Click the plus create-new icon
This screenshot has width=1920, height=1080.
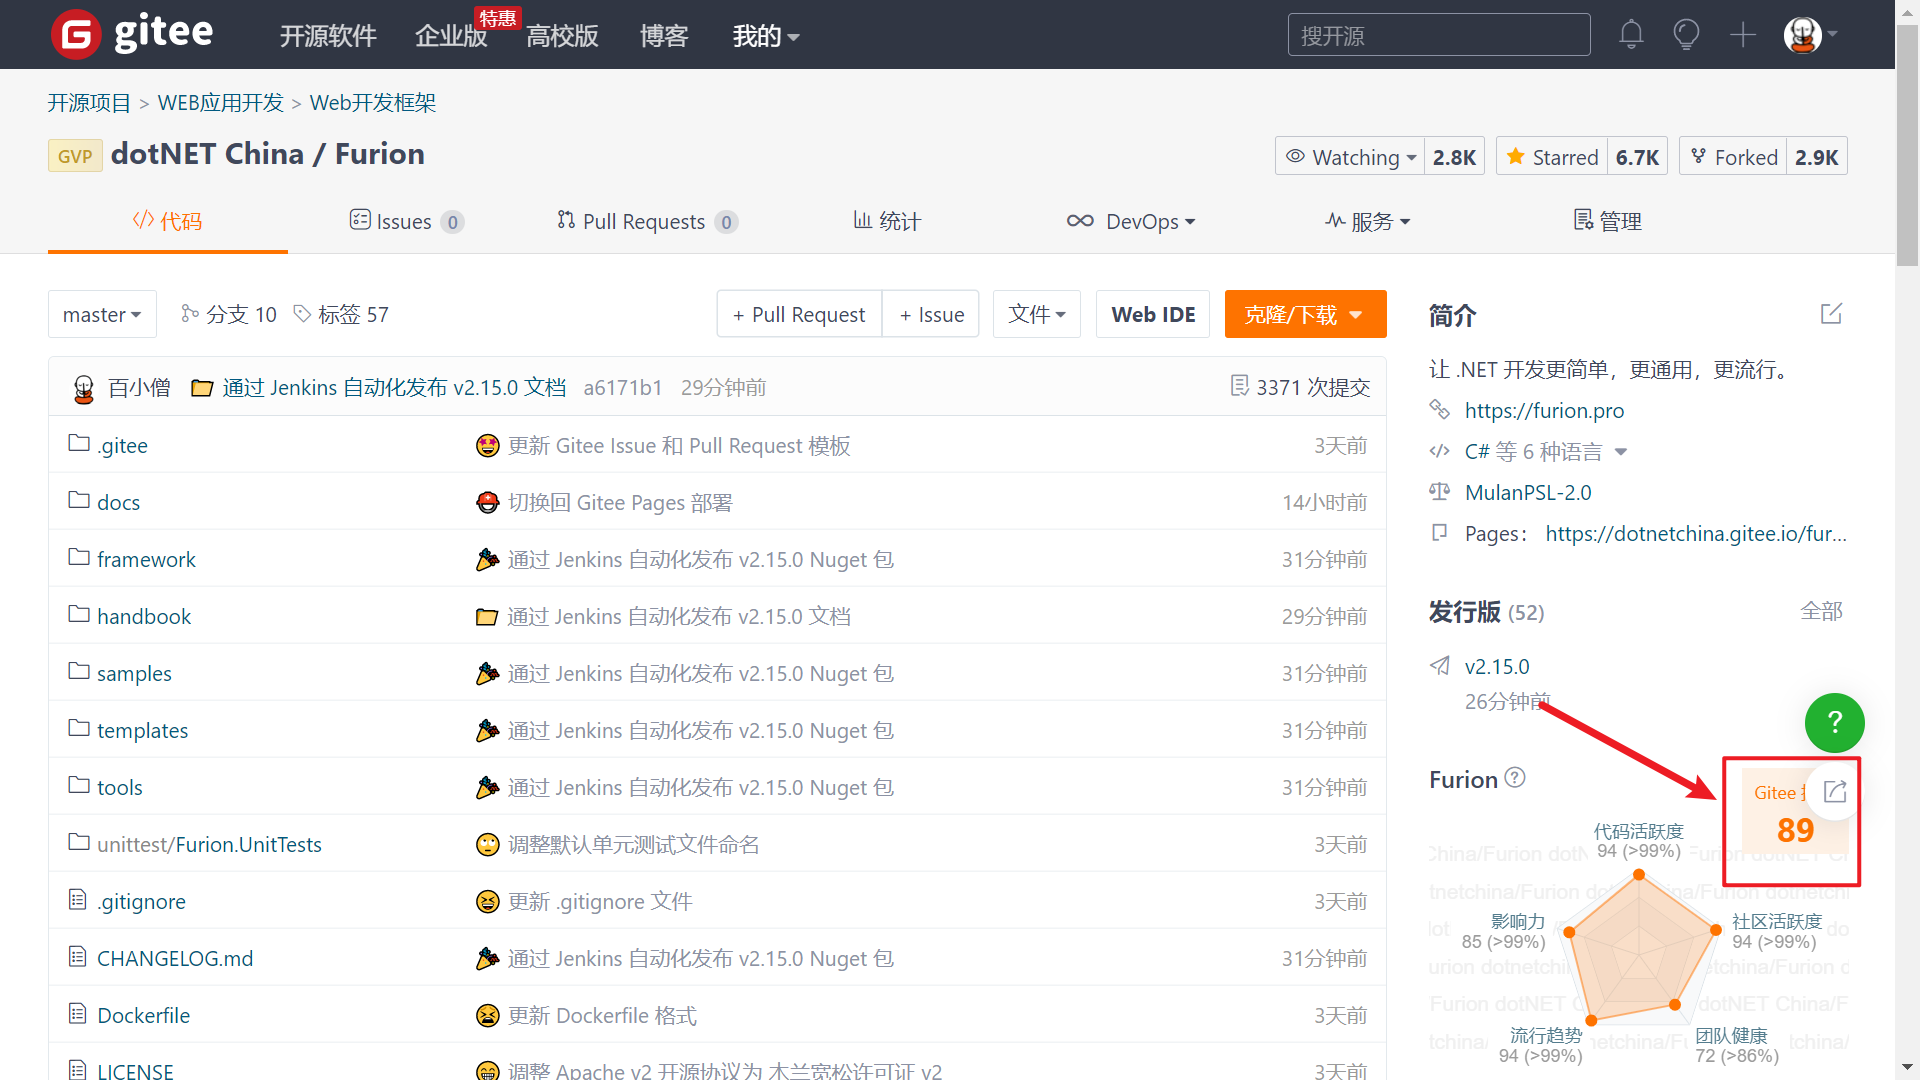click(x=1743, y=35)
